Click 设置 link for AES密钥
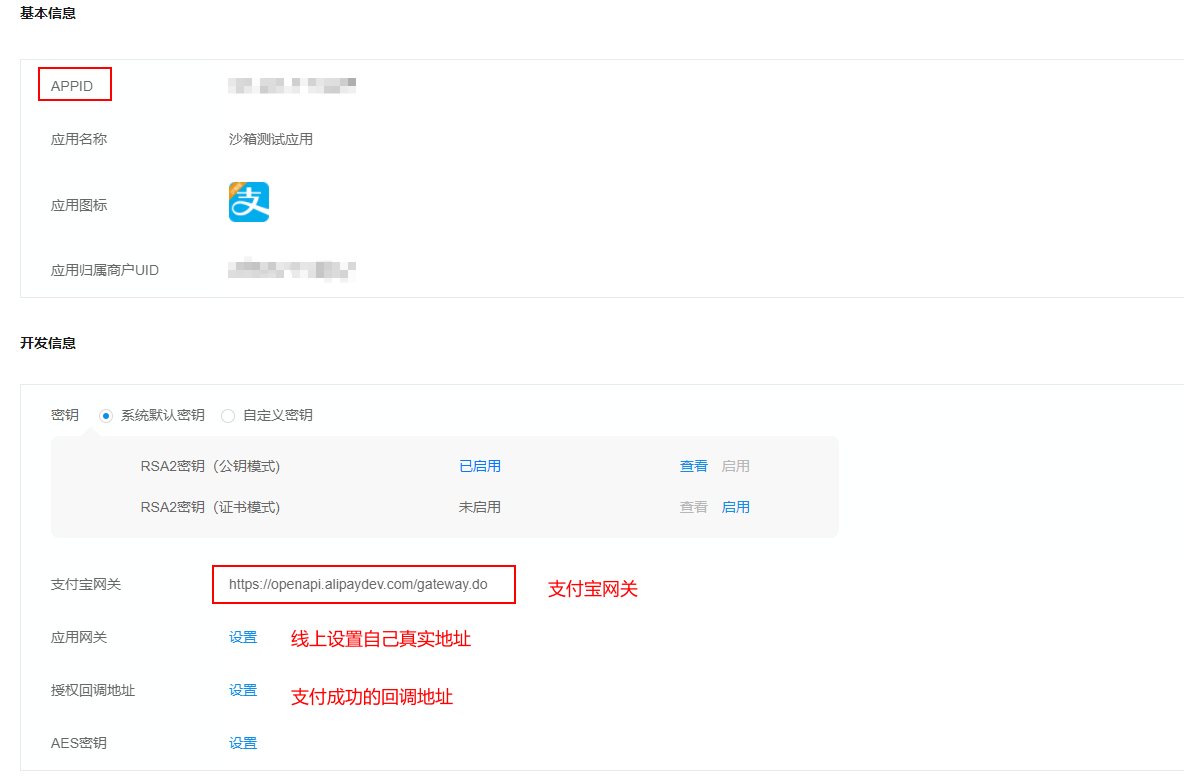Image resolution: width=1184 pixels, height=777 pixels. pyautogui.click(x=243, y=743)
